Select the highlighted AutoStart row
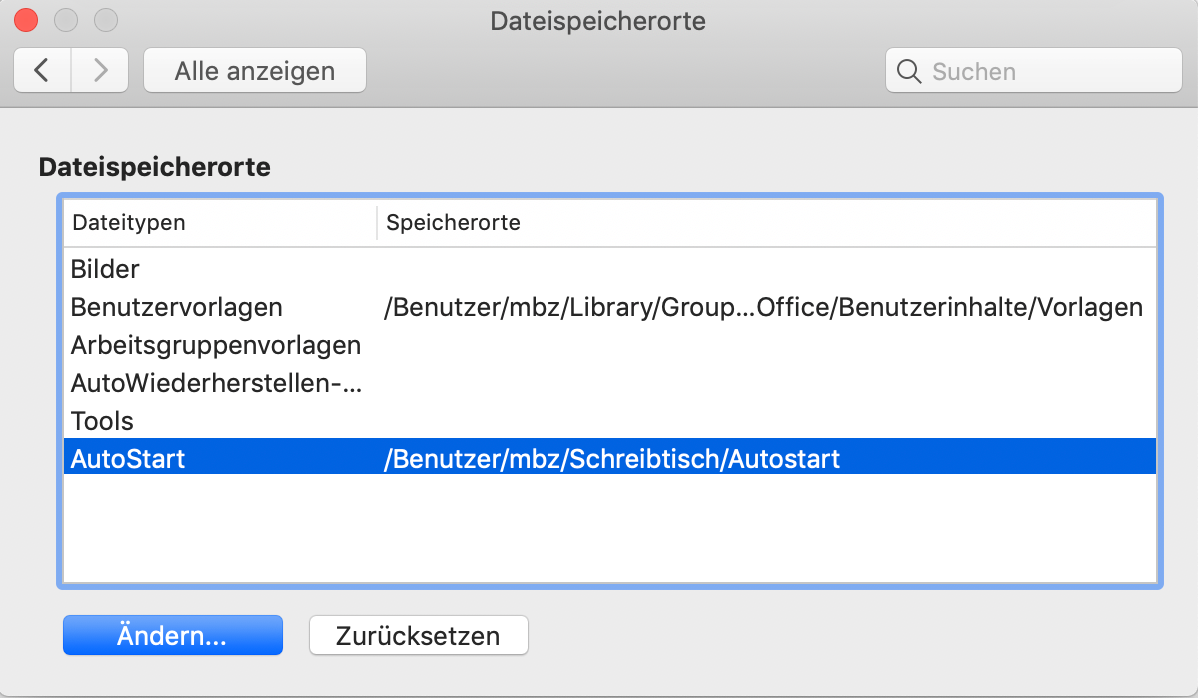 tap(610, 457)
